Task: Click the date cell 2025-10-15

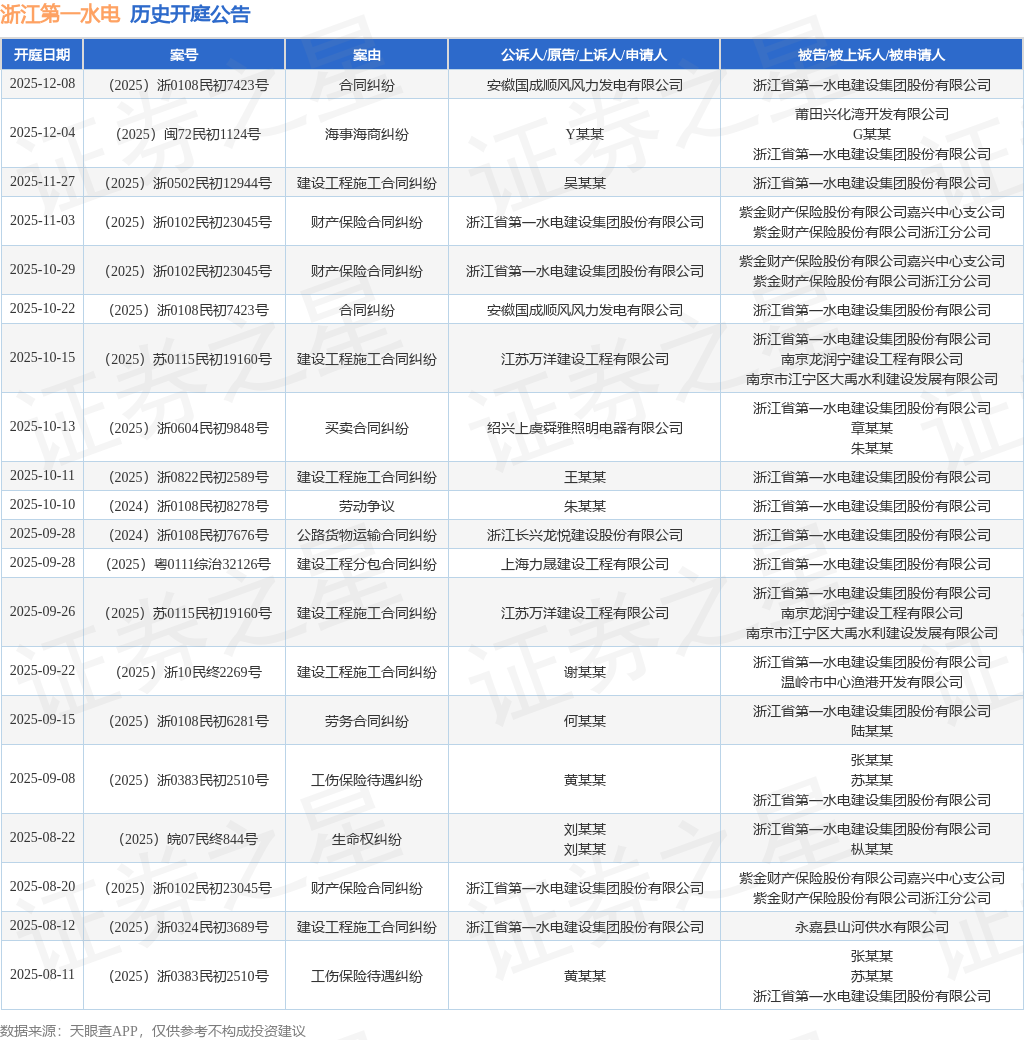Action: pos(42,358)
